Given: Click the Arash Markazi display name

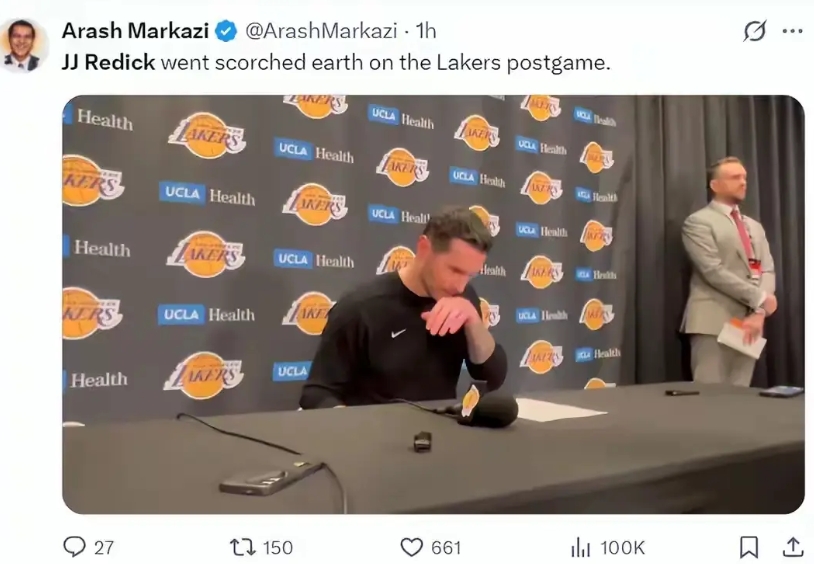Looking at the screenshot, I should tap(135, 31).
